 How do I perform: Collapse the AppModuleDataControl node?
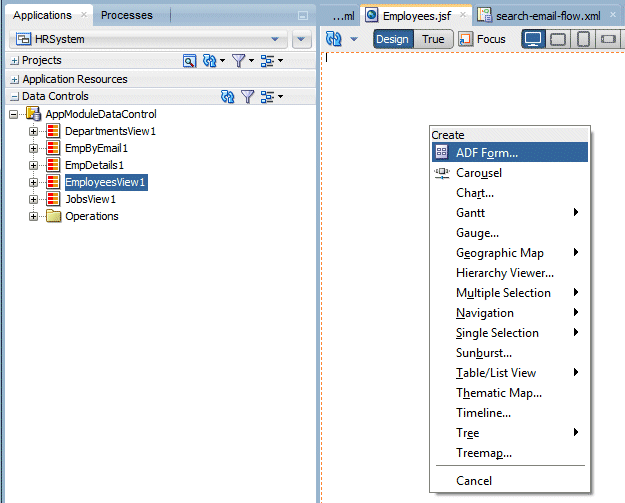[14, 114]
